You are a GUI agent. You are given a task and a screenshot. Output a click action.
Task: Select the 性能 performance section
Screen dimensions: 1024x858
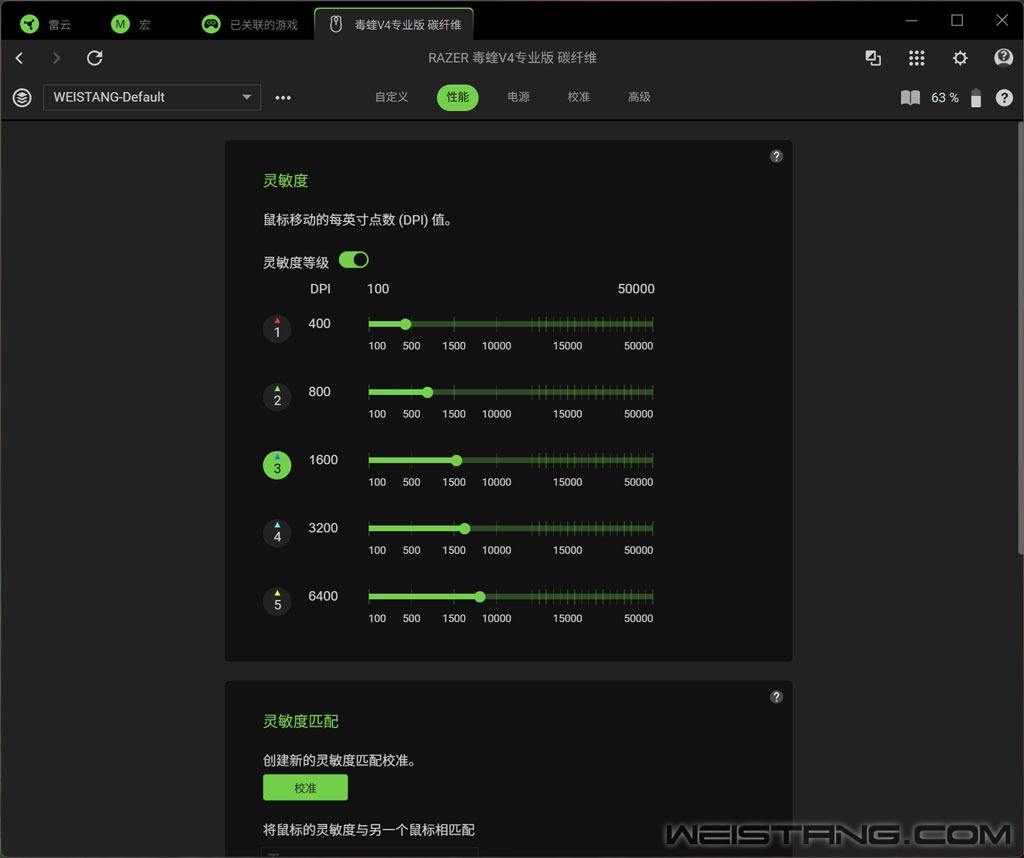[457, 97]
